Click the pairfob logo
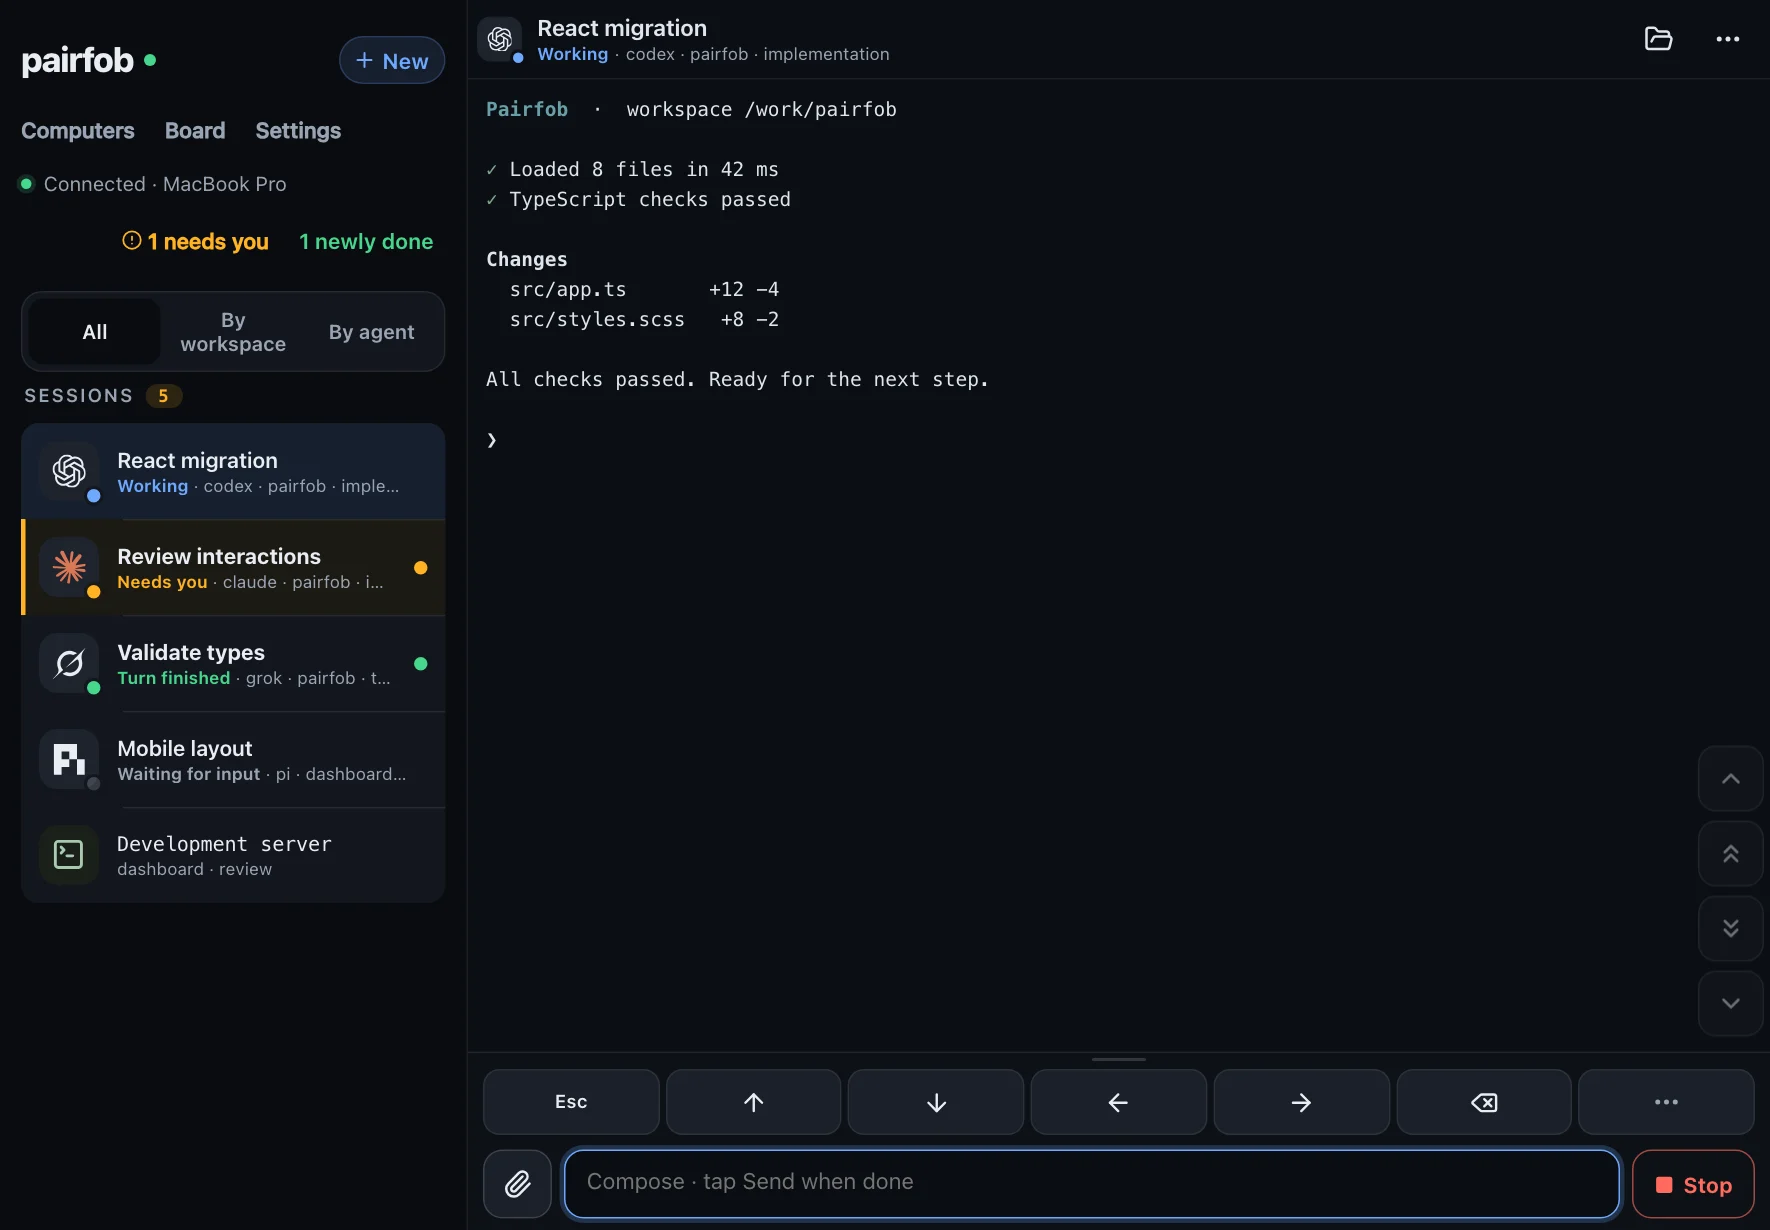Viewport: 1770px width, 1230px height. coord(78,61)
